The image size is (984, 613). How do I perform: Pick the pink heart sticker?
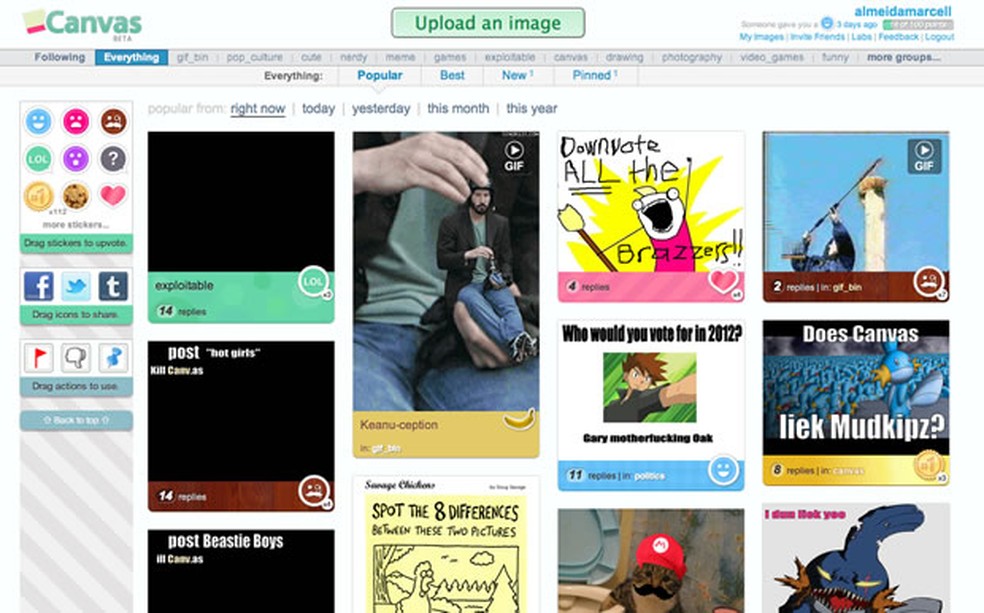point(114,195)
